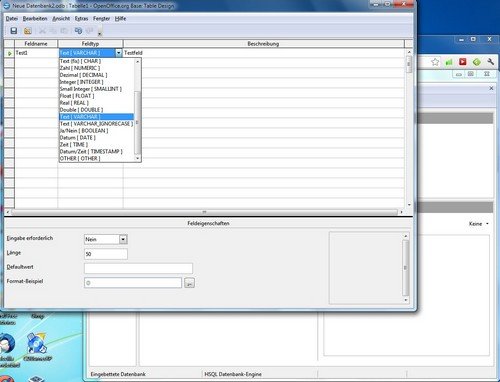500x382 pixels.
Task: Open the Ansicht menu
Action: [x=61, y=19]
